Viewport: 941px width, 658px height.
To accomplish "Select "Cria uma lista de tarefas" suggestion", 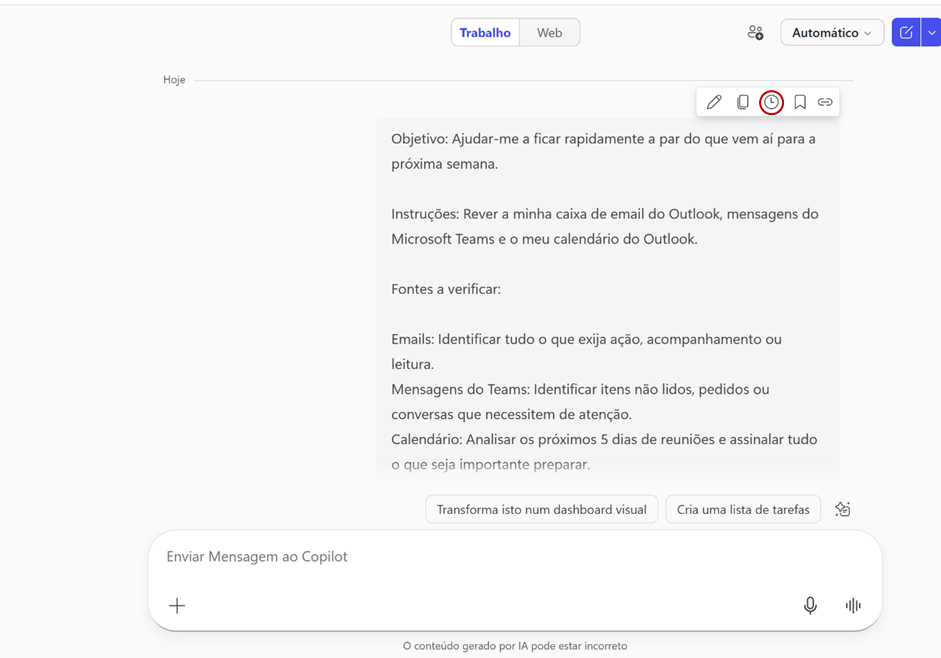I will 743,509.
